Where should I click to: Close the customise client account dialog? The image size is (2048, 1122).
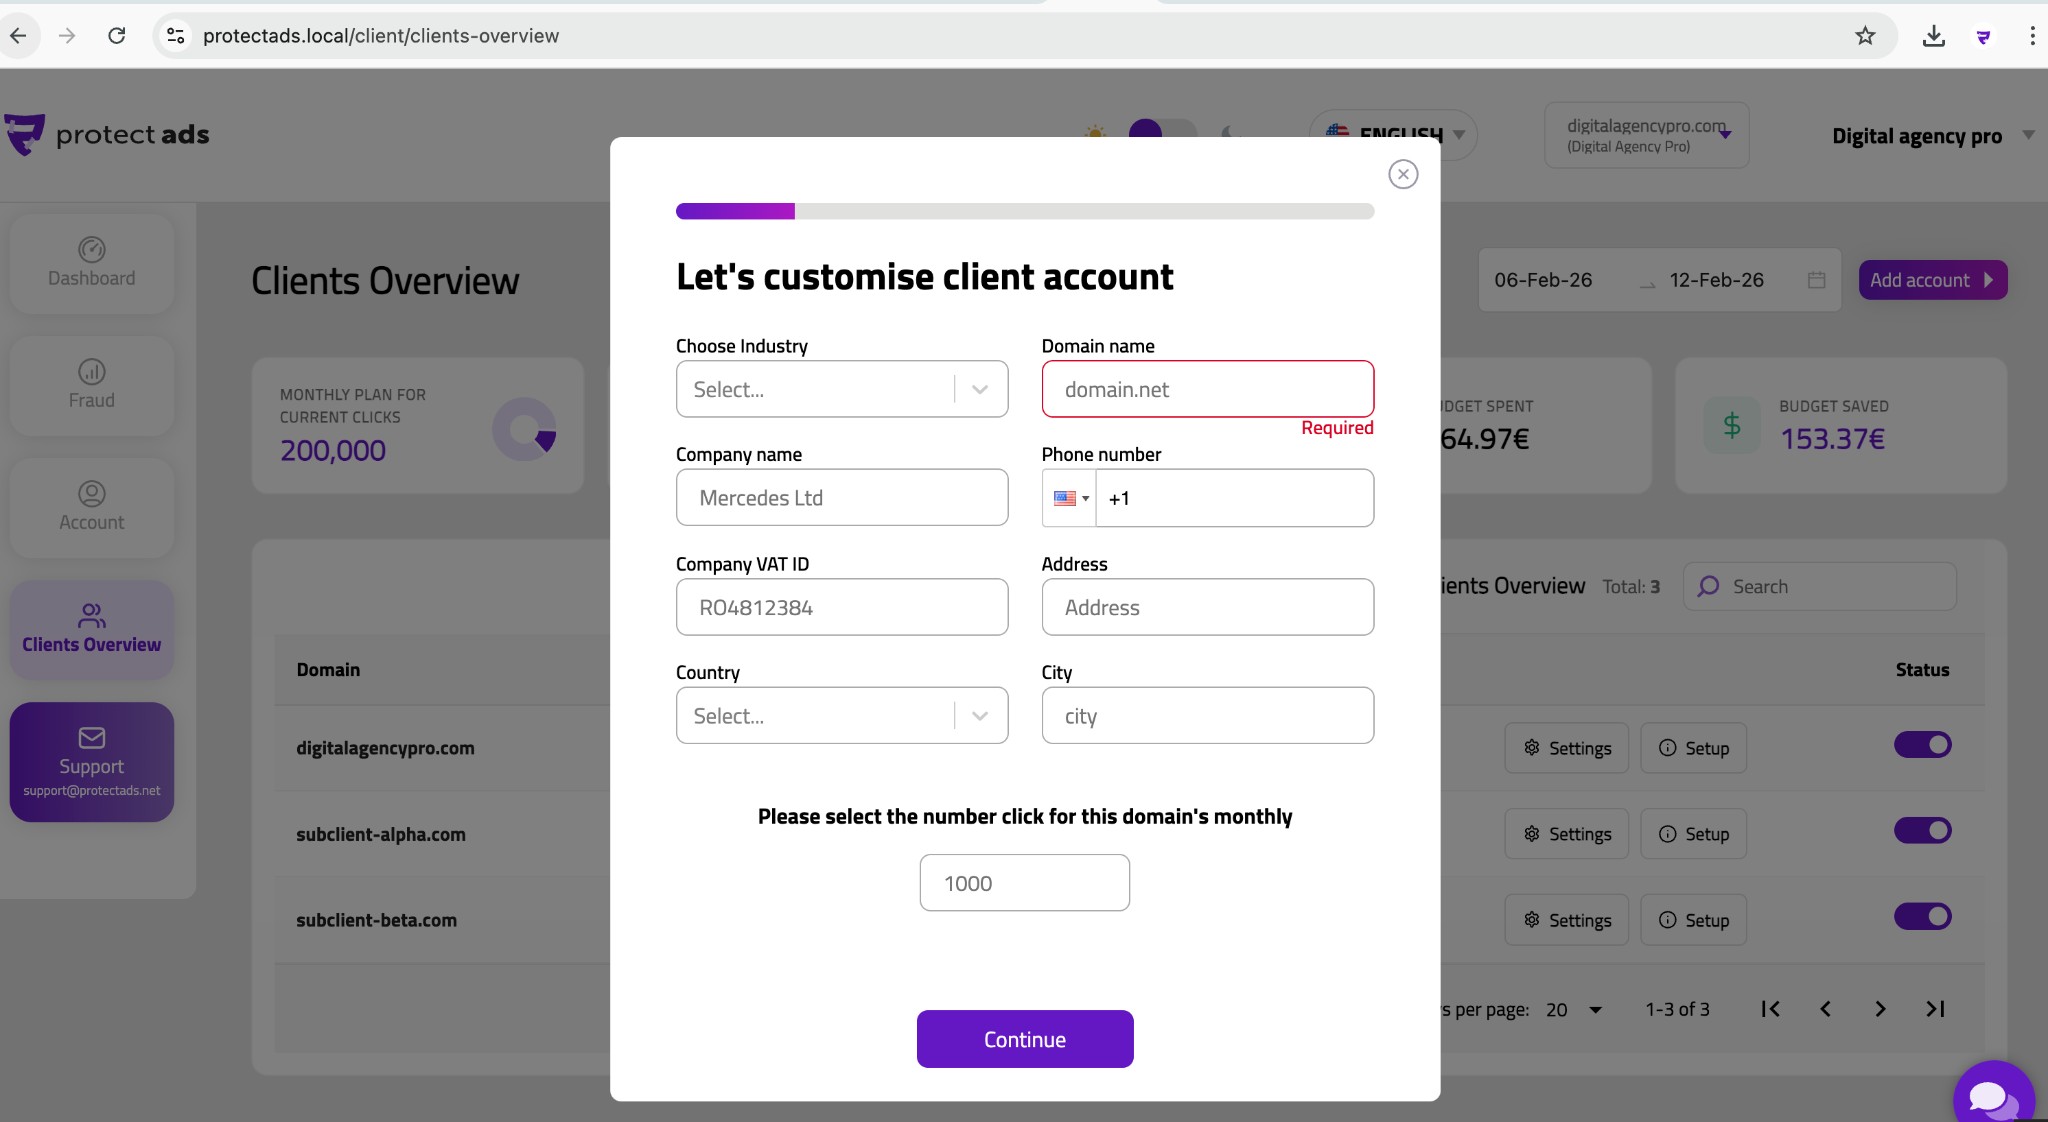coord(1402,174)
